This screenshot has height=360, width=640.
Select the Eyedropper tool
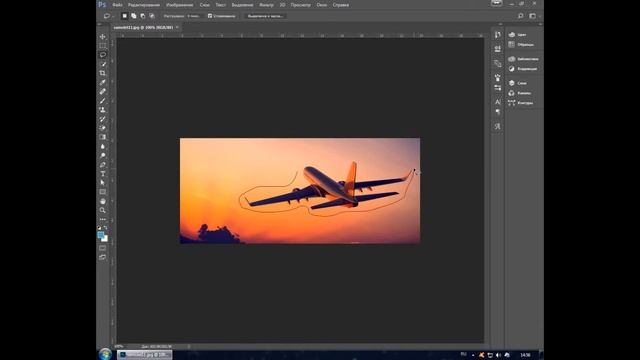[x=102, y=82]
